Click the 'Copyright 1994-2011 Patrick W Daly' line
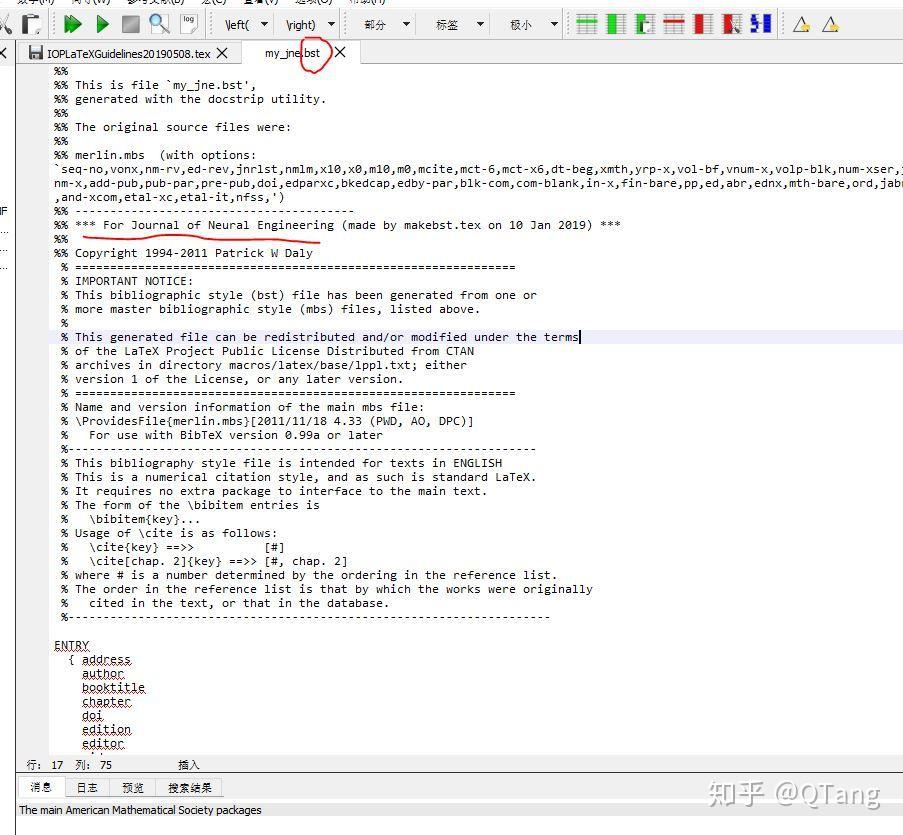903x835 pixels. pyautogui.click(x=183, y=253)
